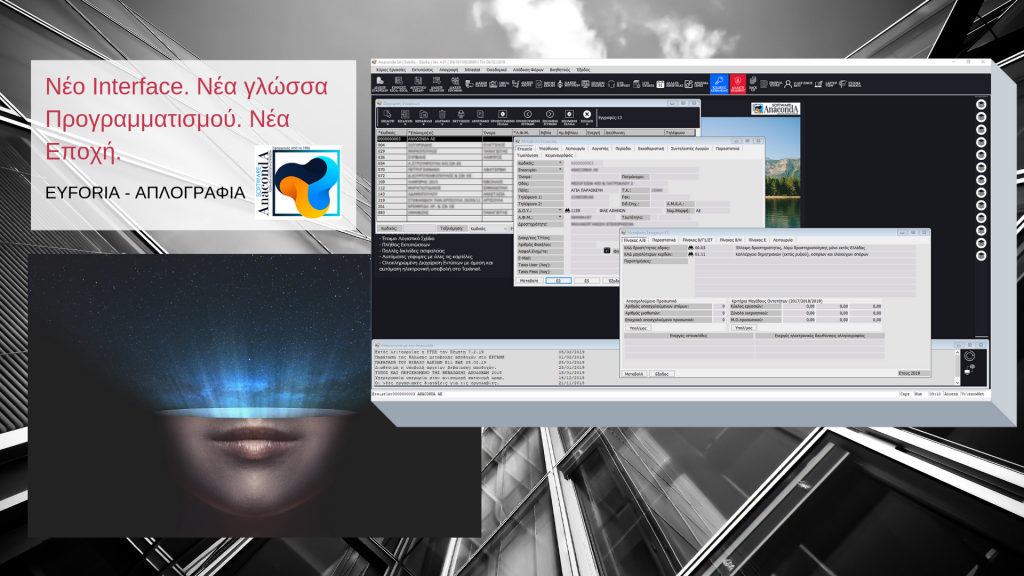Open the Απόδοση Φόρων menu

(x=528, y=69)
